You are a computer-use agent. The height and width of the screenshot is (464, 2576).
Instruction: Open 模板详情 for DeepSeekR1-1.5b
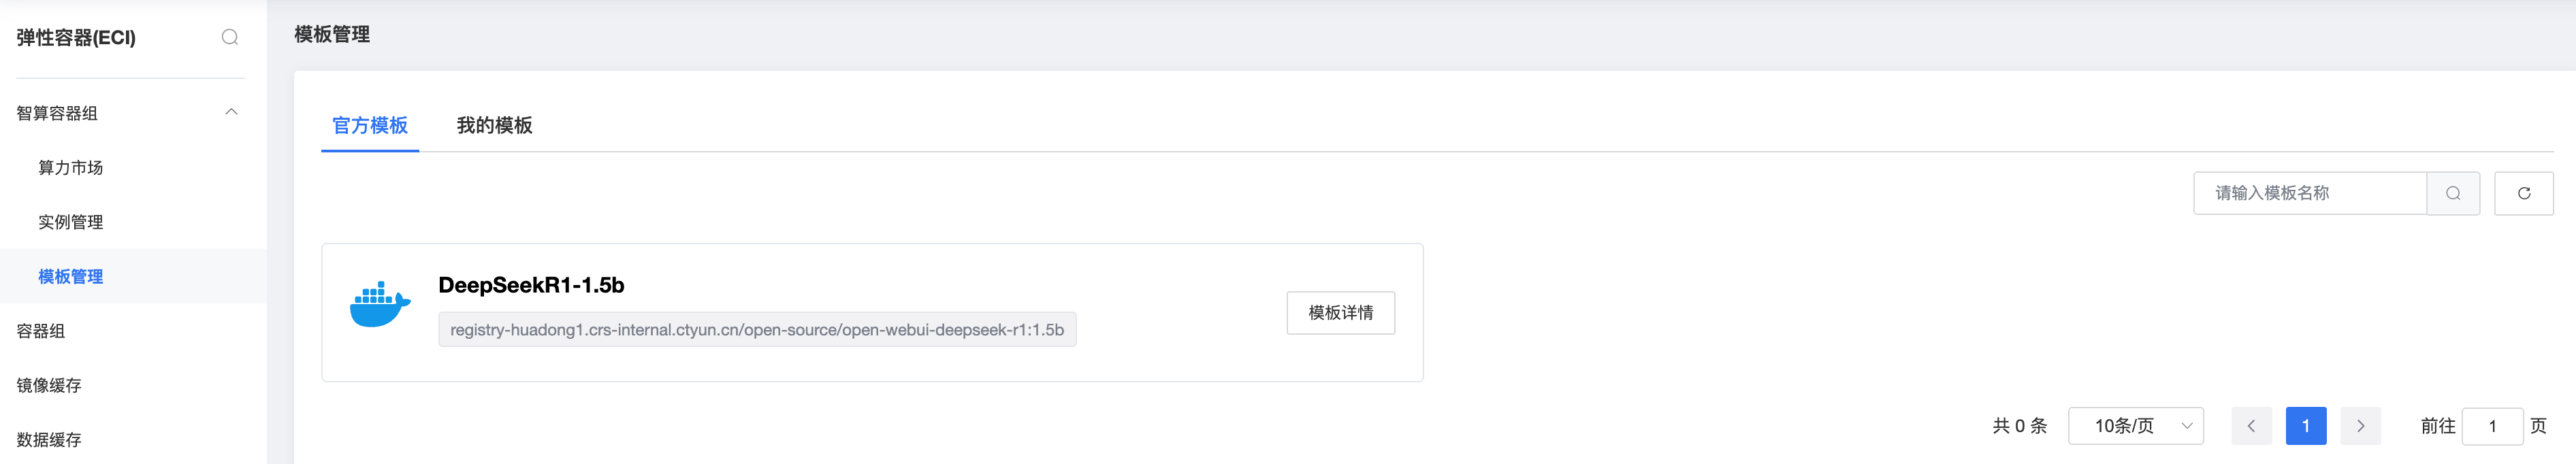(1340, 313)
